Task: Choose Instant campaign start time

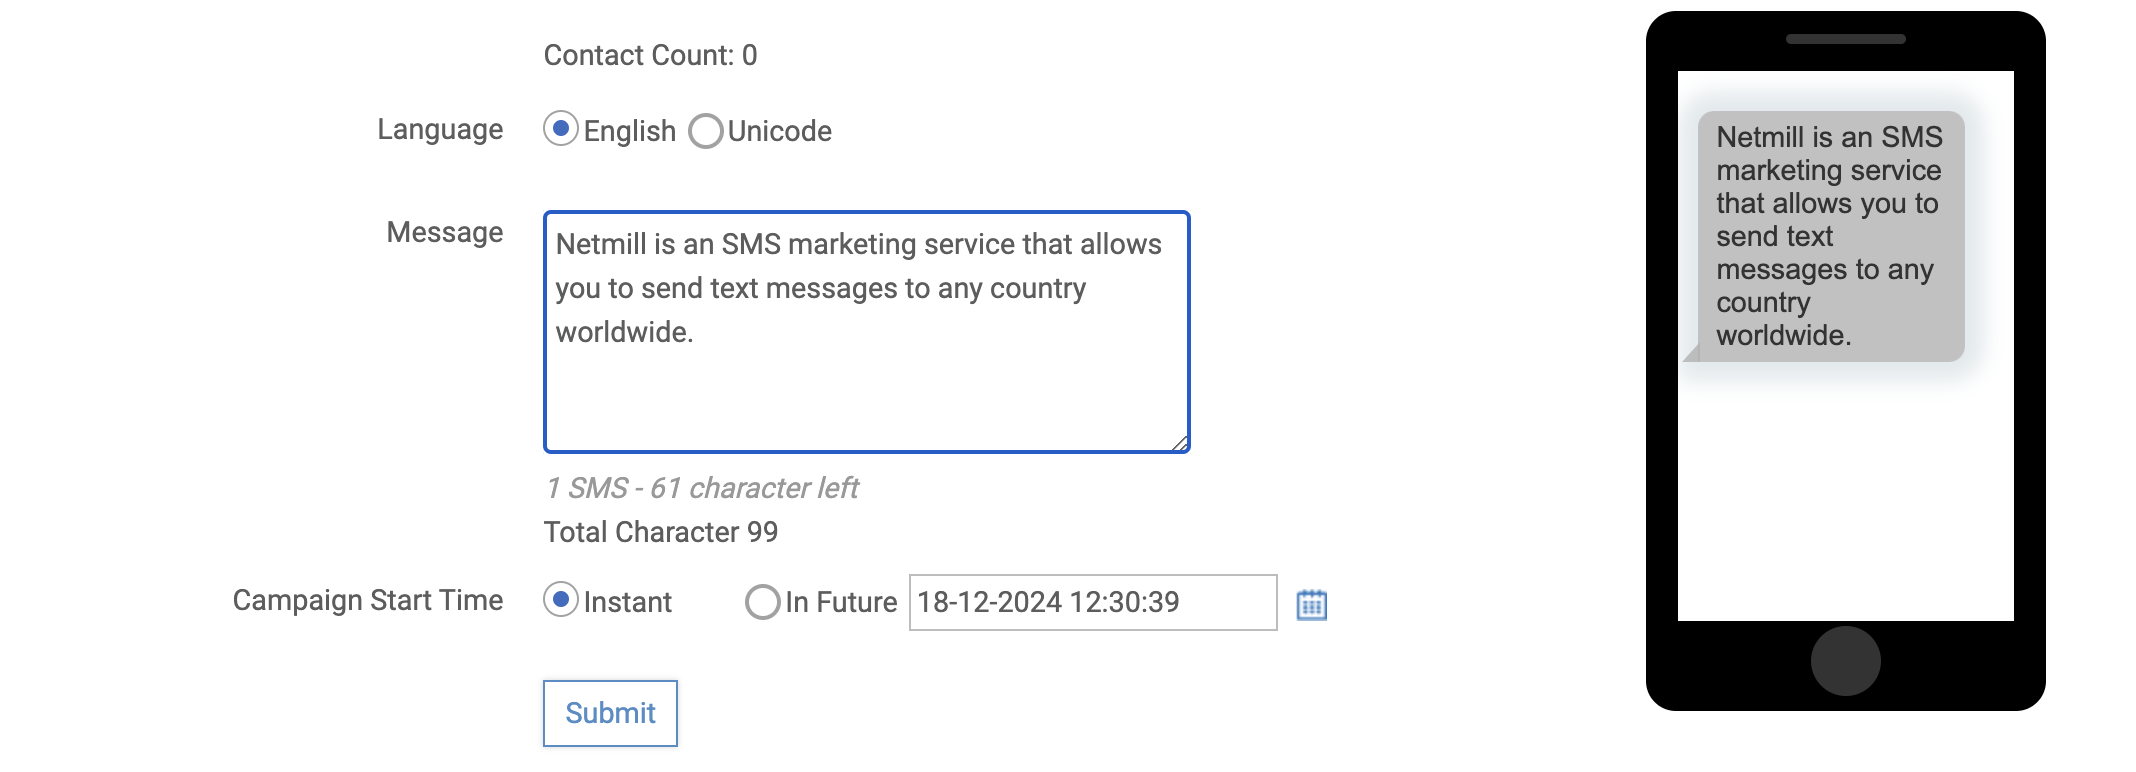Action: pyautogui.click(x=560, y=601)
